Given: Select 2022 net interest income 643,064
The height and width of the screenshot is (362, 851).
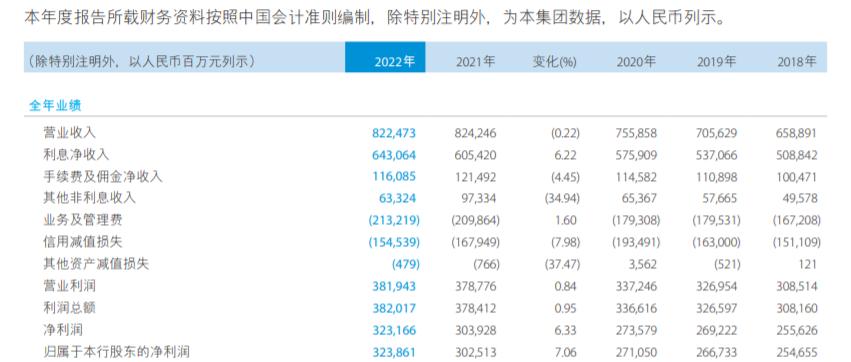Looking at the screenshot, I should pos(394,155).
